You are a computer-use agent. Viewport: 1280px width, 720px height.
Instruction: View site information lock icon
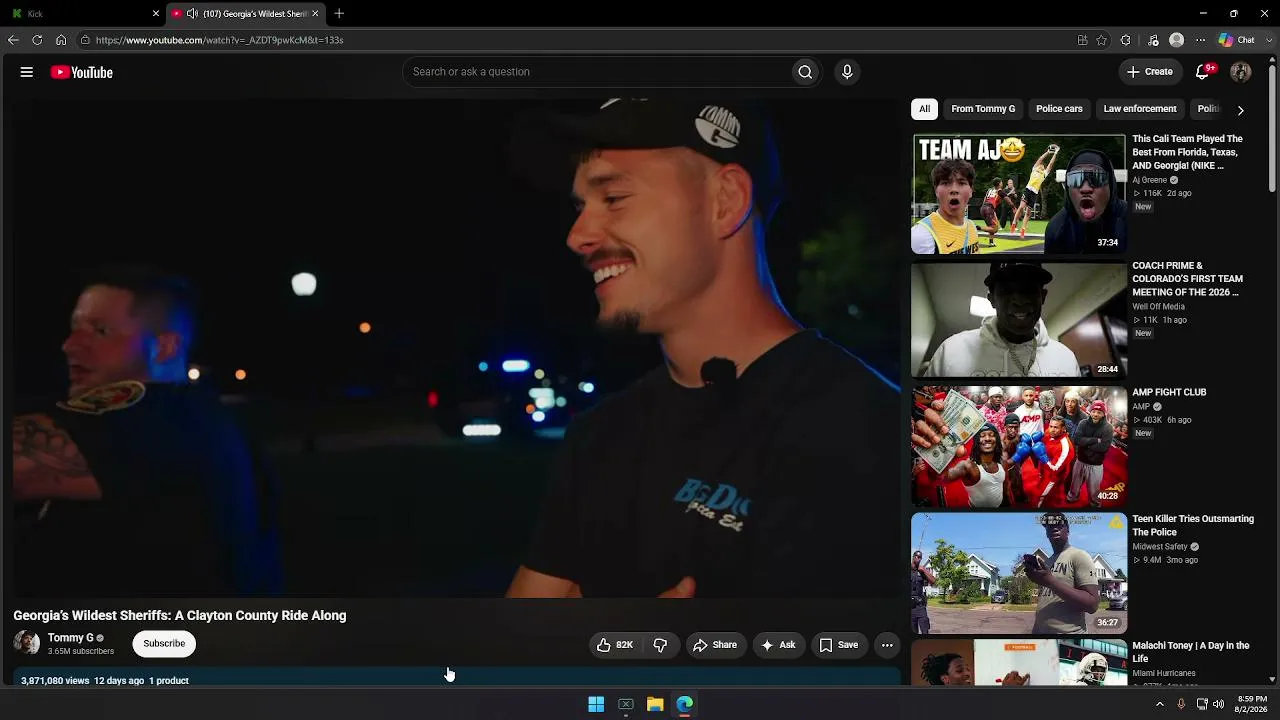click(x=86, y=40)
